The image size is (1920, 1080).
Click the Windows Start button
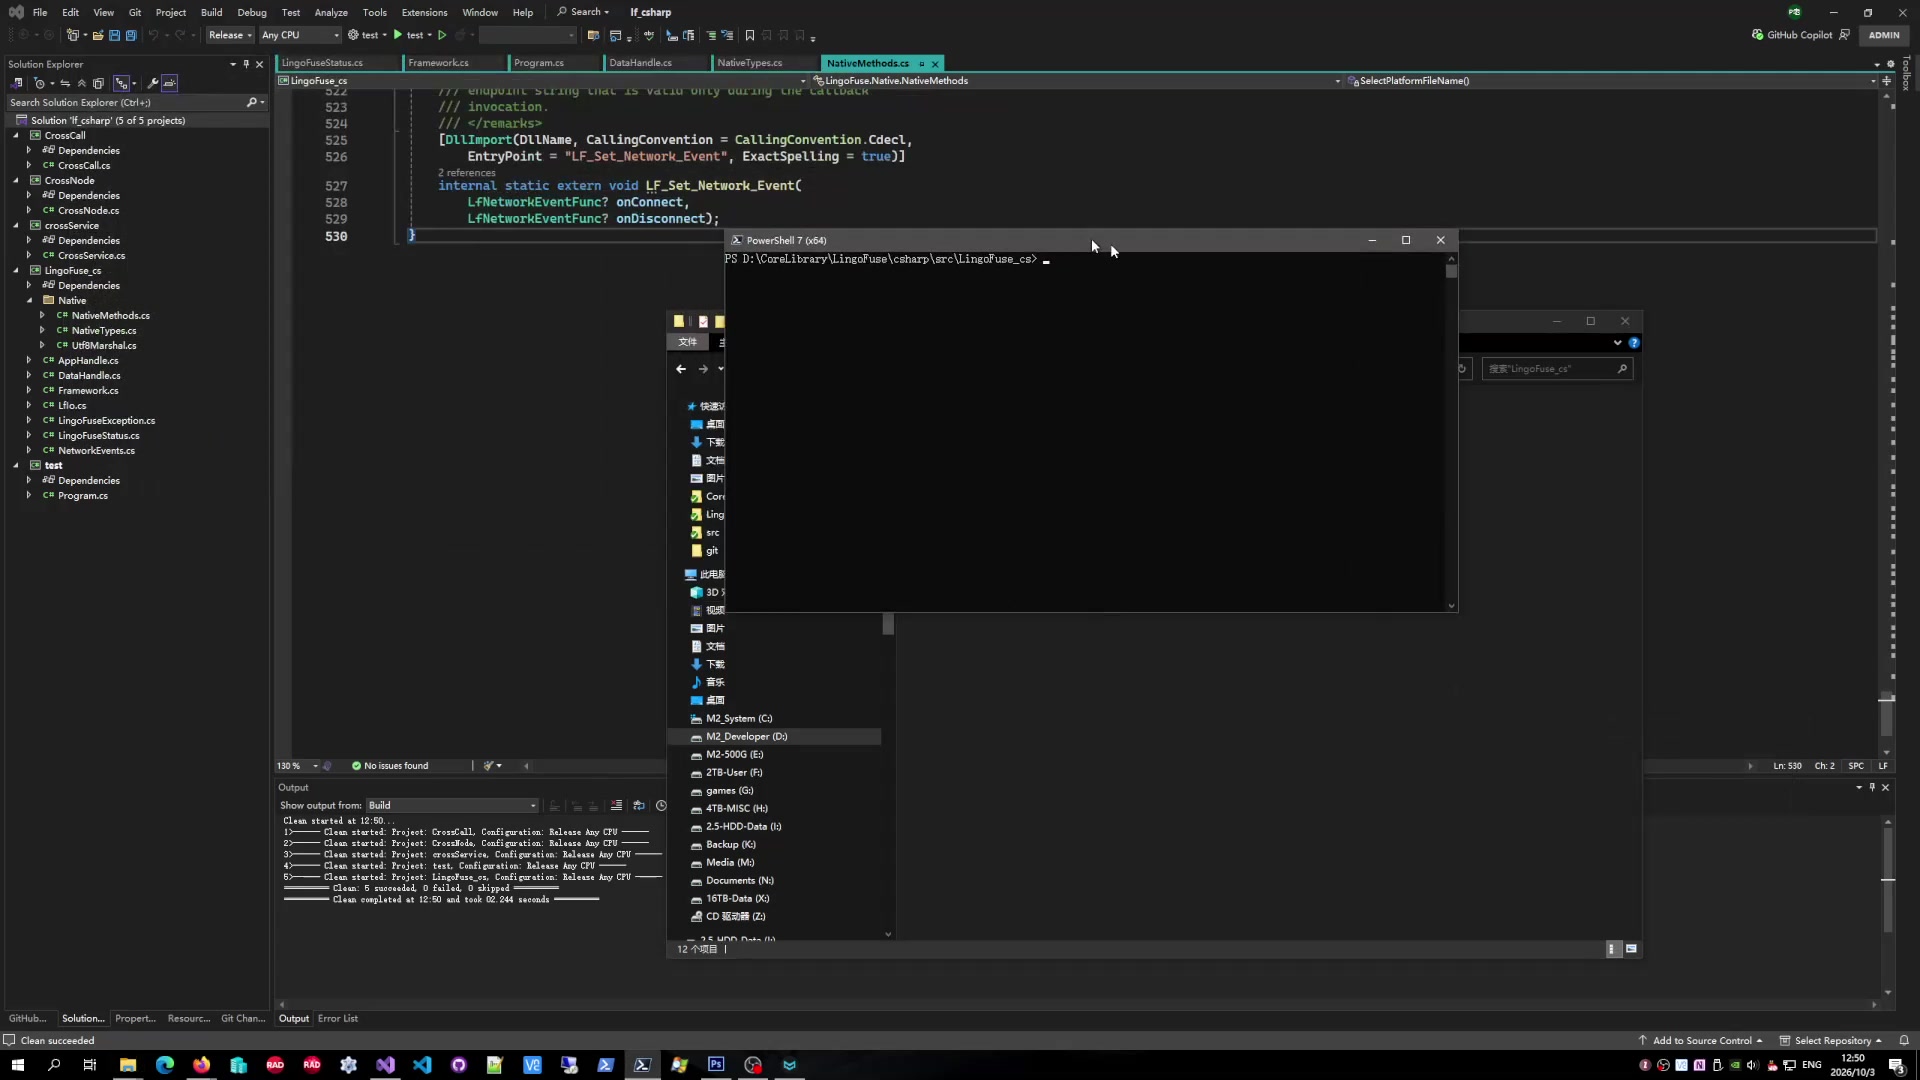[17, 1065]
